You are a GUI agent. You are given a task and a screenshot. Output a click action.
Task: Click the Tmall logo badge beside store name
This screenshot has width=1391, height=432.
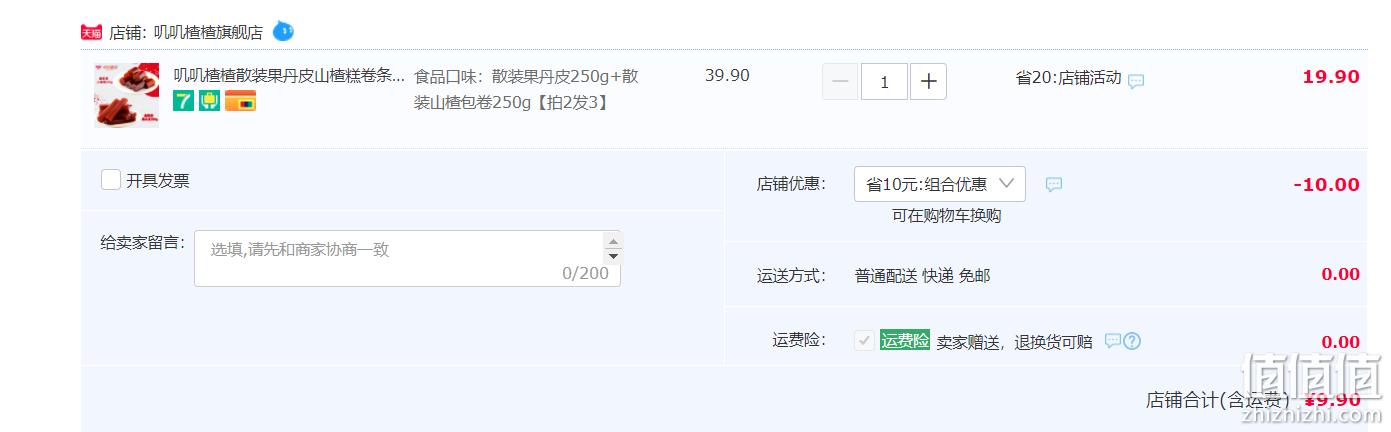point(91,32)
